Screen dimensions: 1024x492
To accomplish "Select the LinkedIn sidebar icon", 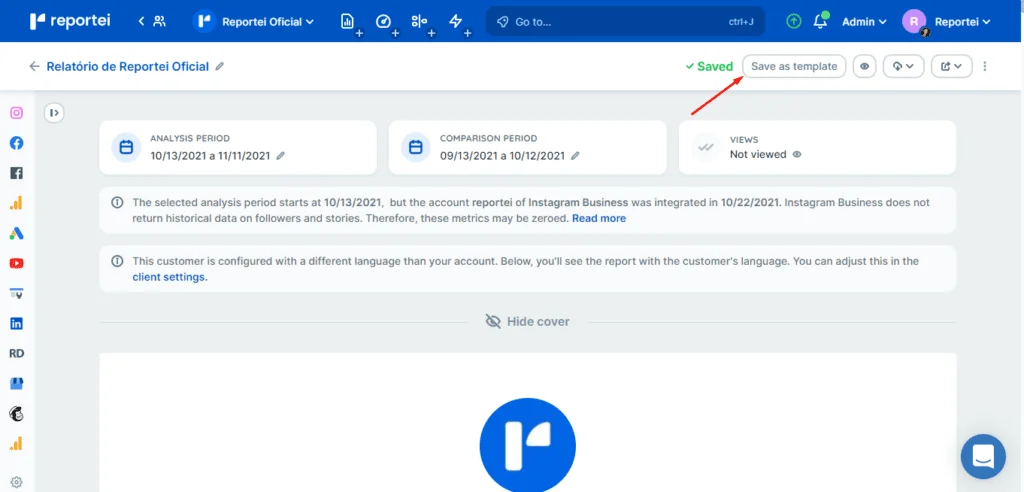I will click(x=16, y=323).
